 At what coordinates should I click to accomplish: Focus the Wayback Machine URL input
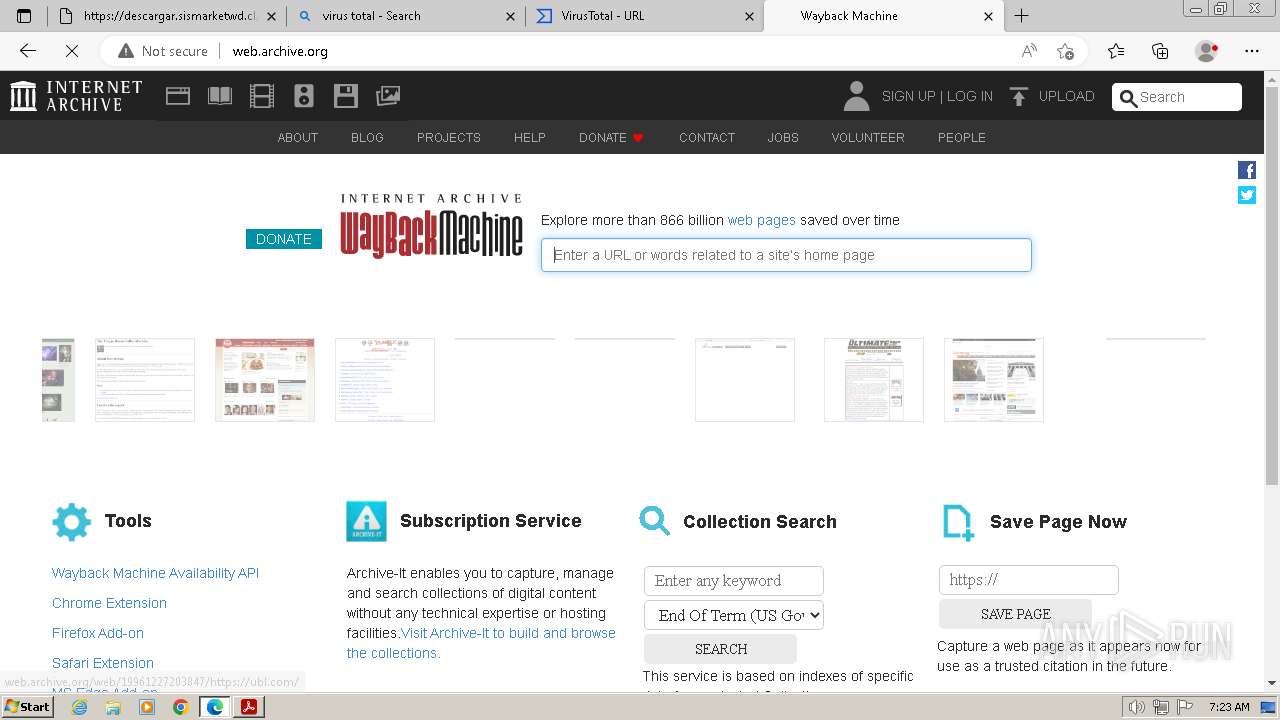[x=786, y=255]
